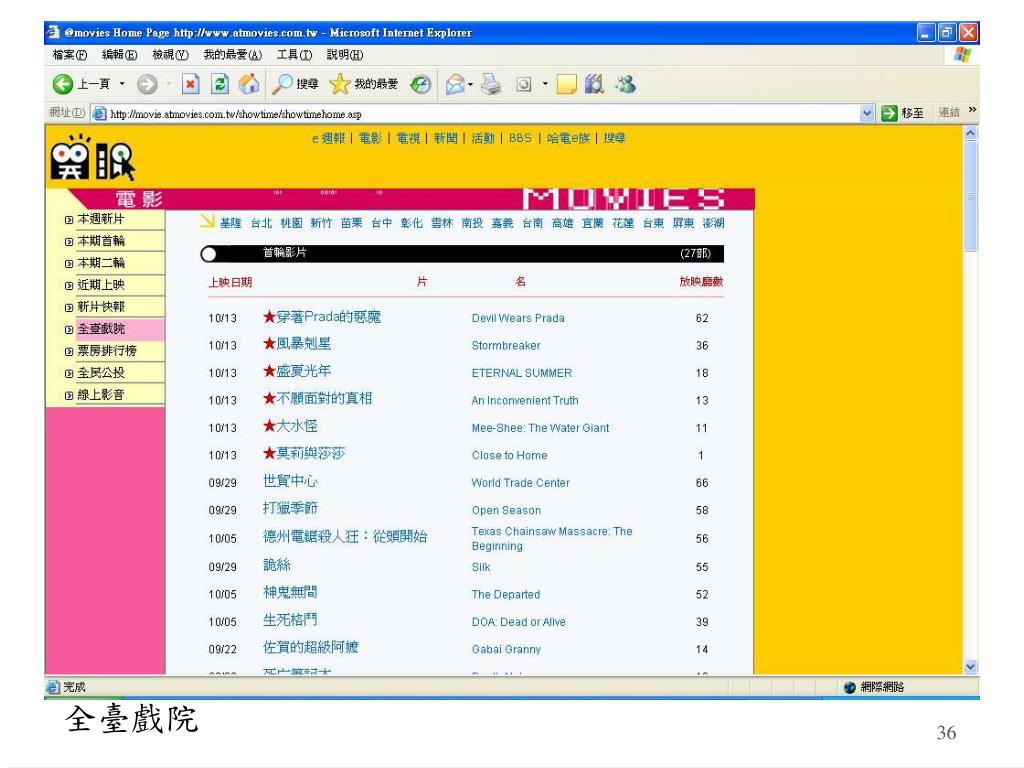
Task: Open The Departed movie link
Action: (506, 594)
